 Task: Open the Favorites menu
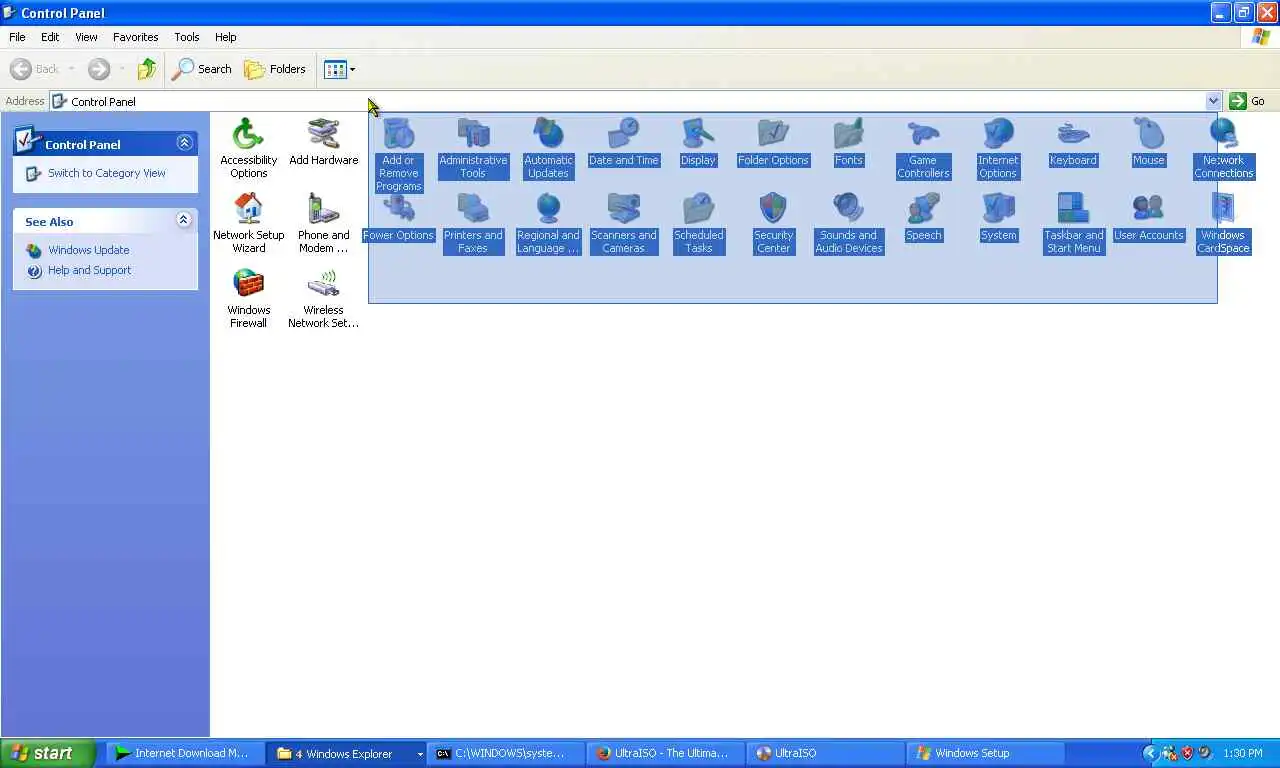[135, 37]
